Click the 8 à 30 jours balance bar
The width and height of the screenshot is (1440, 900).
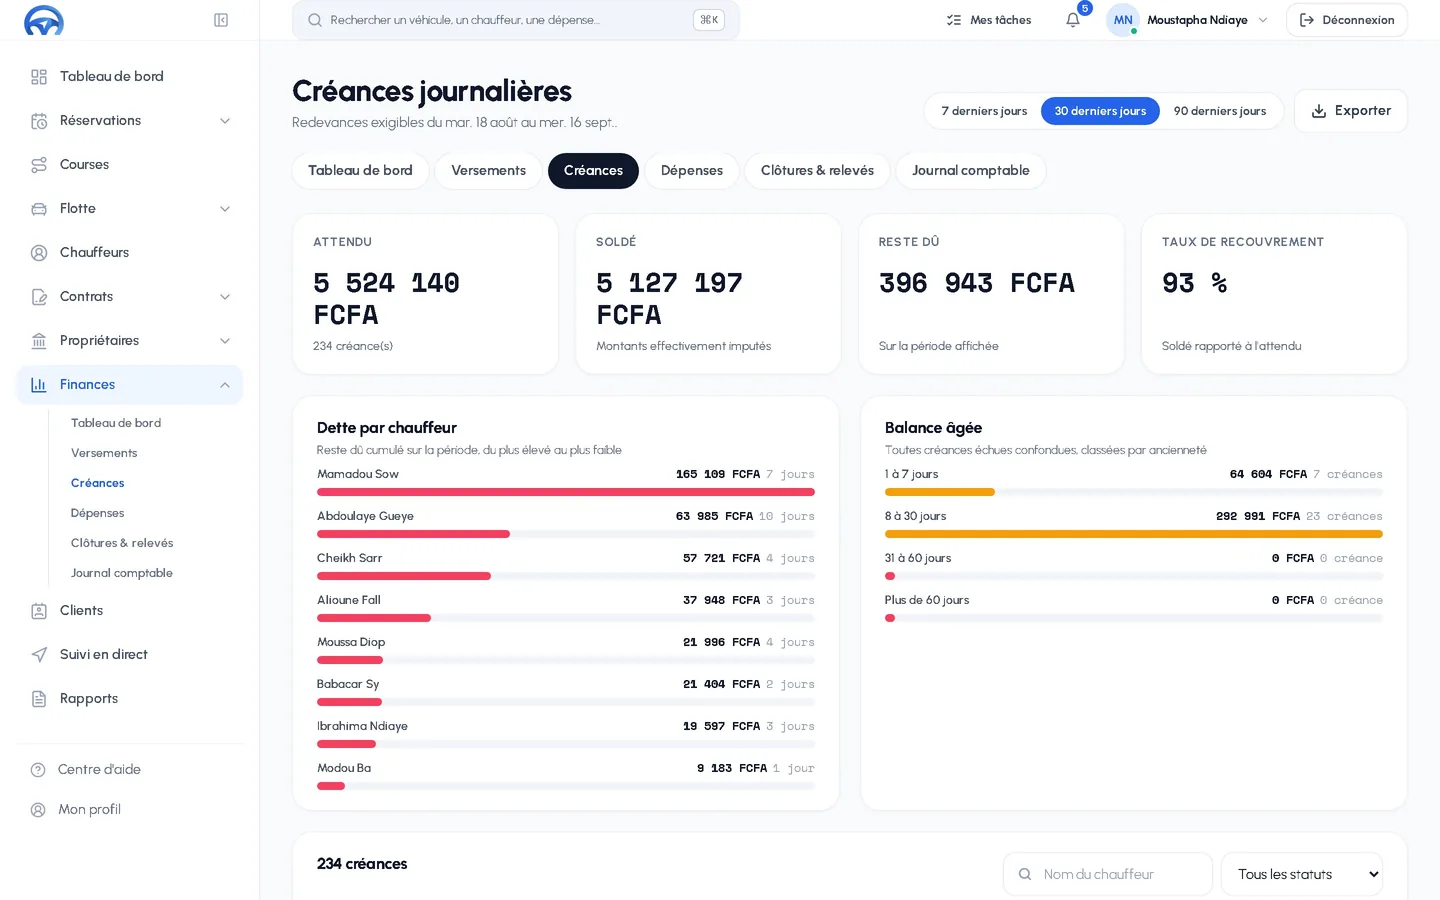click(x=1134, y=534)
